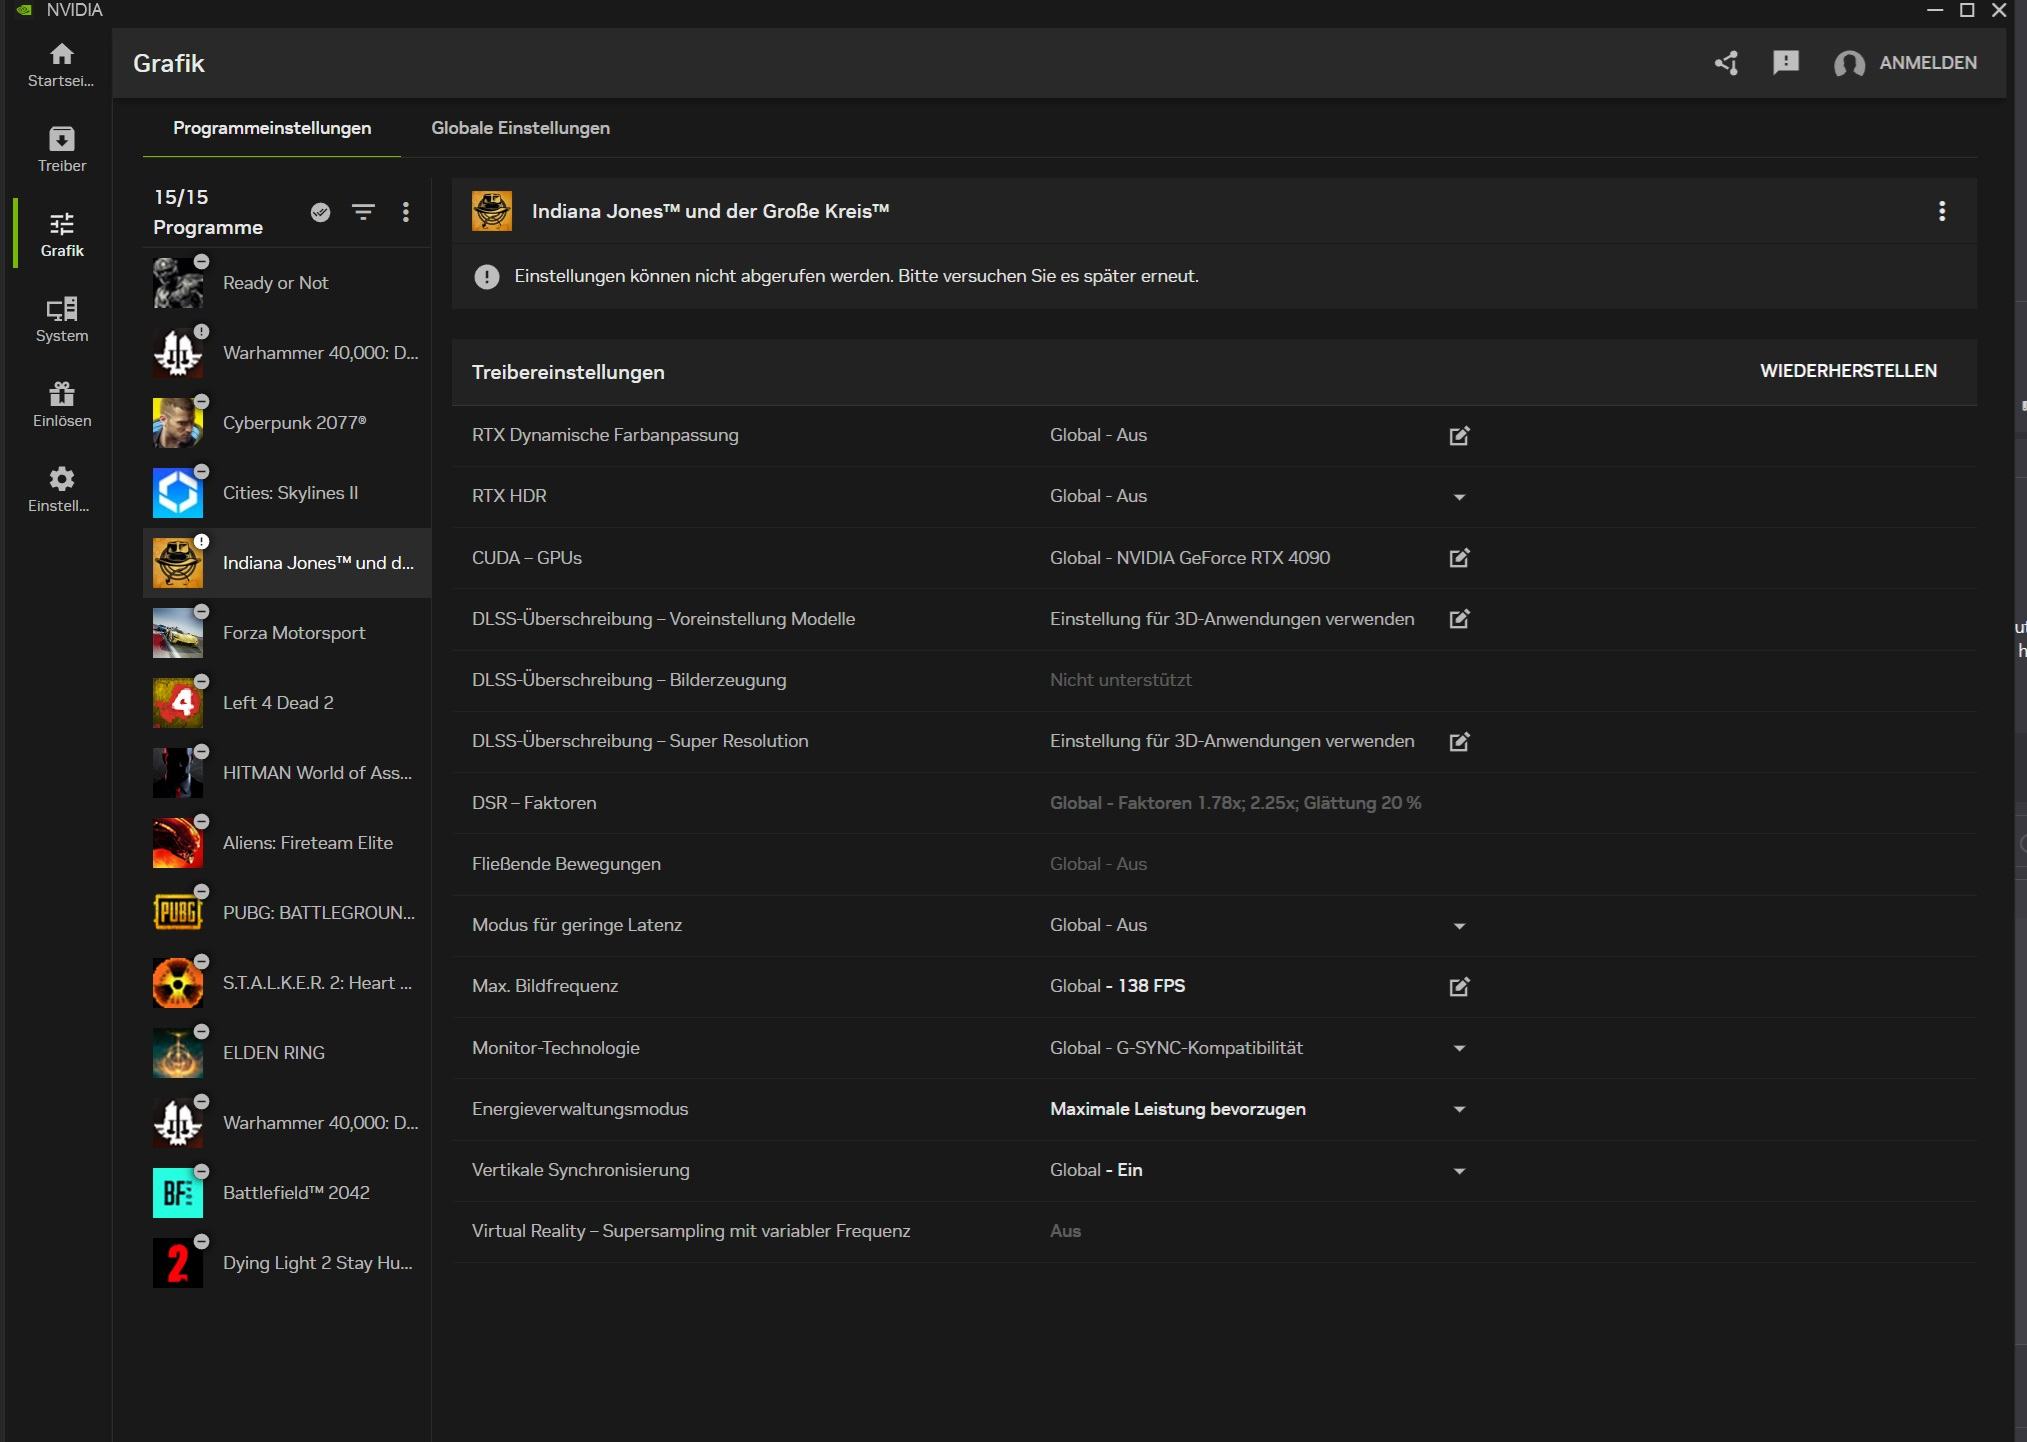Edit the Max. Bildfrequenz setting

(x=1459, y=987)
